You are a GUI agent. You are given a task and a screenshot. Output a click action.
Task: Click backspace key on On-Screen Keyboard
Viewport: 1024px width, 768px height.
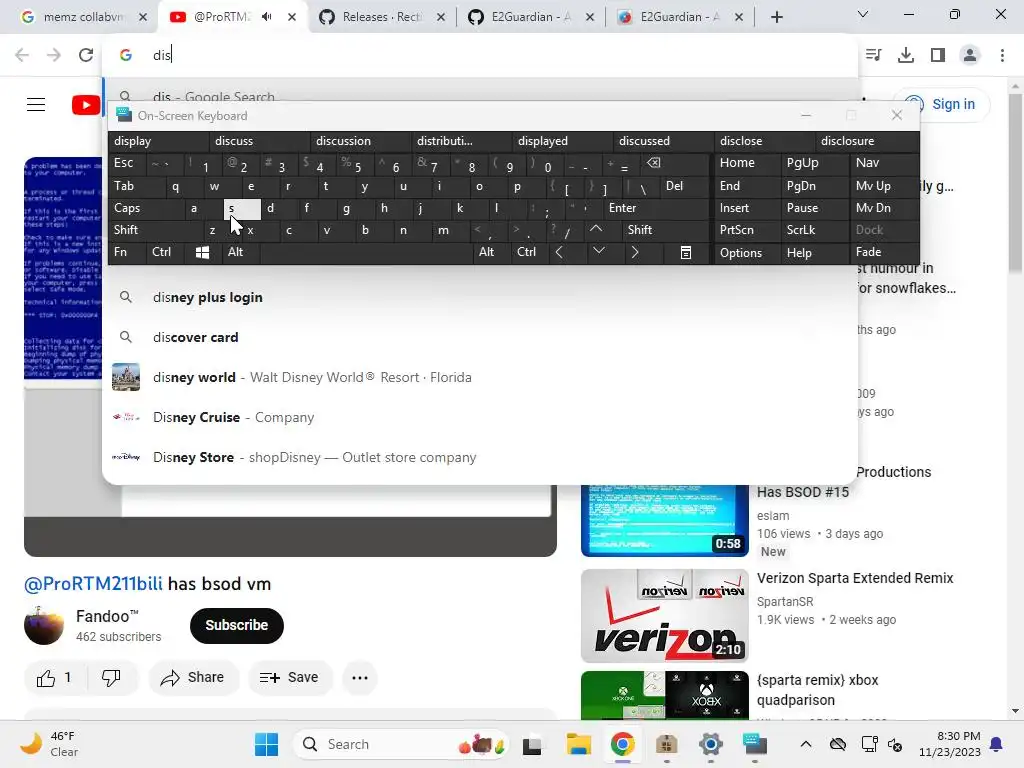pyautogui.click(x=654, y=163)
